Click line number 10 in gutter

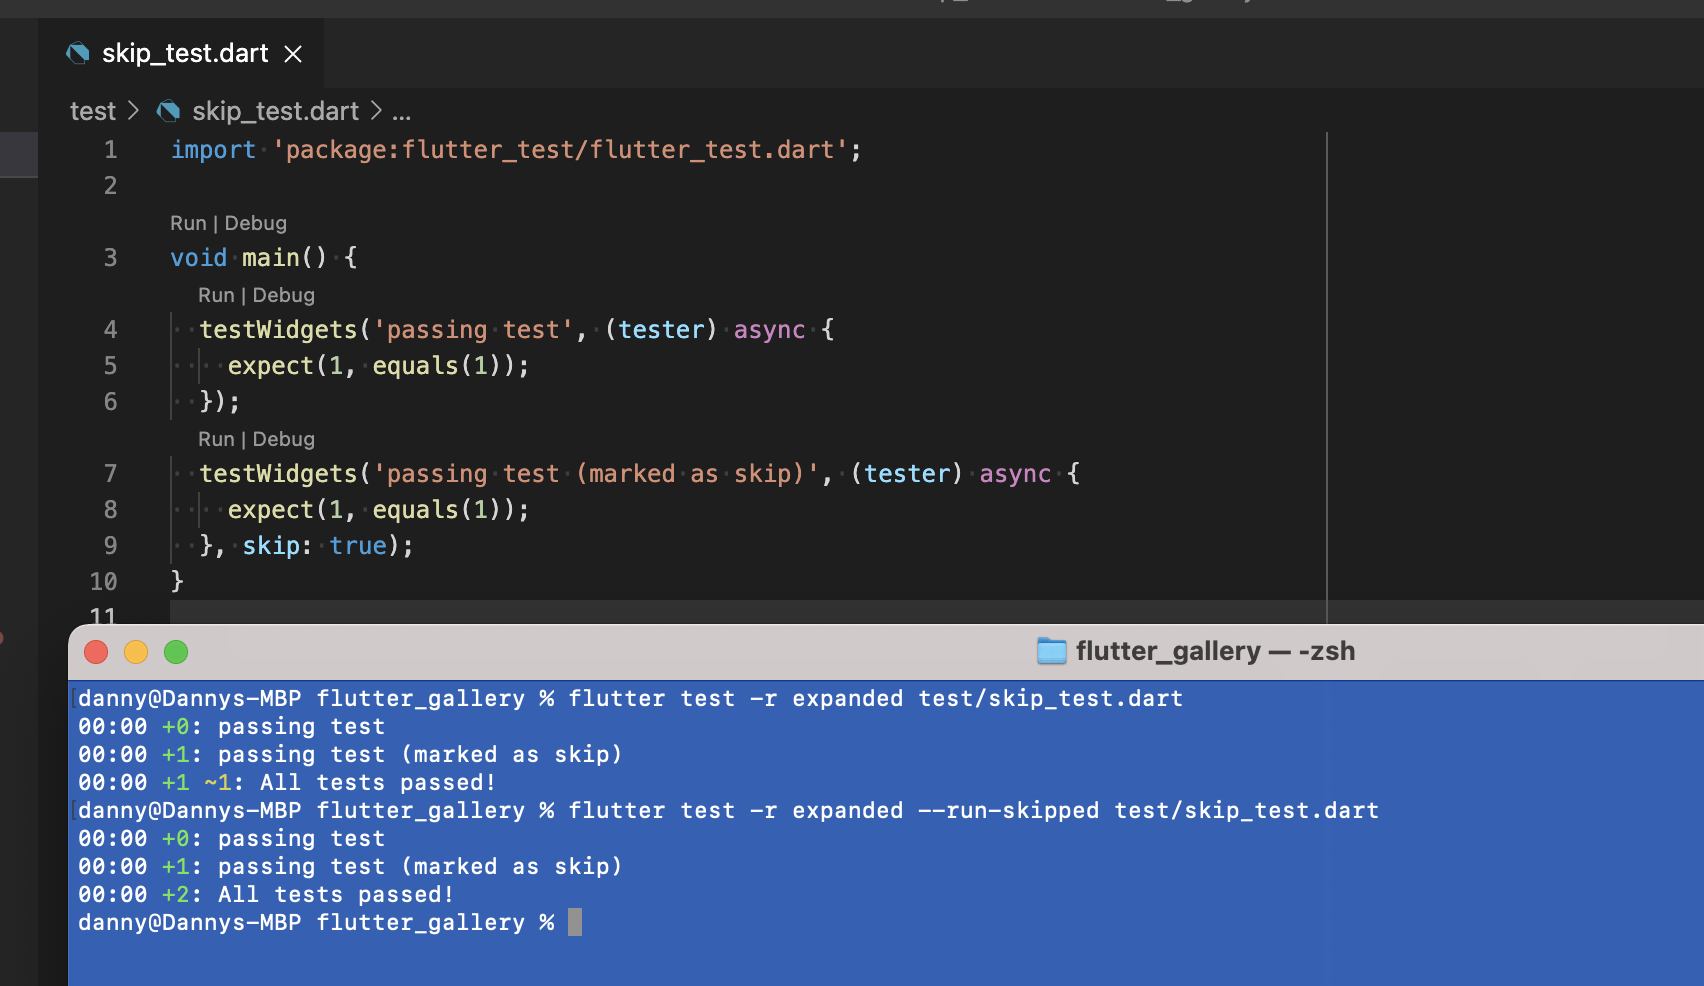click(104, 582)
